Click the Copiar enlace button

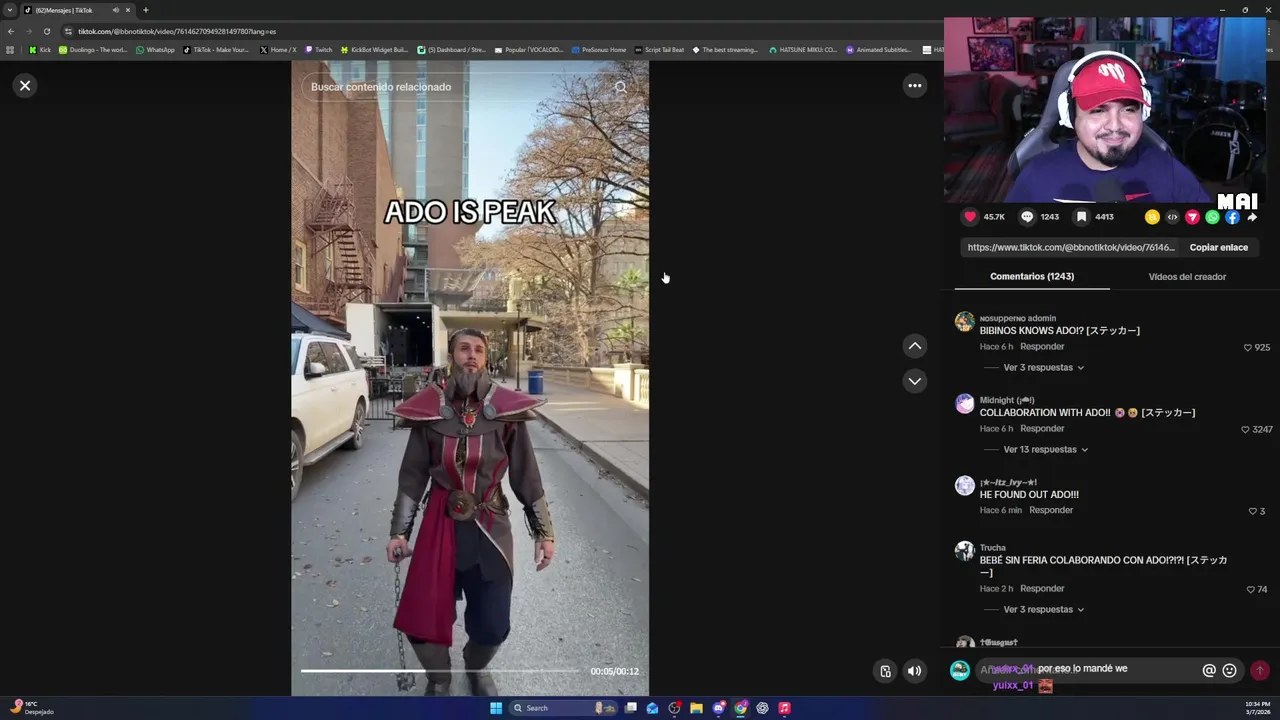(1218, 247)
